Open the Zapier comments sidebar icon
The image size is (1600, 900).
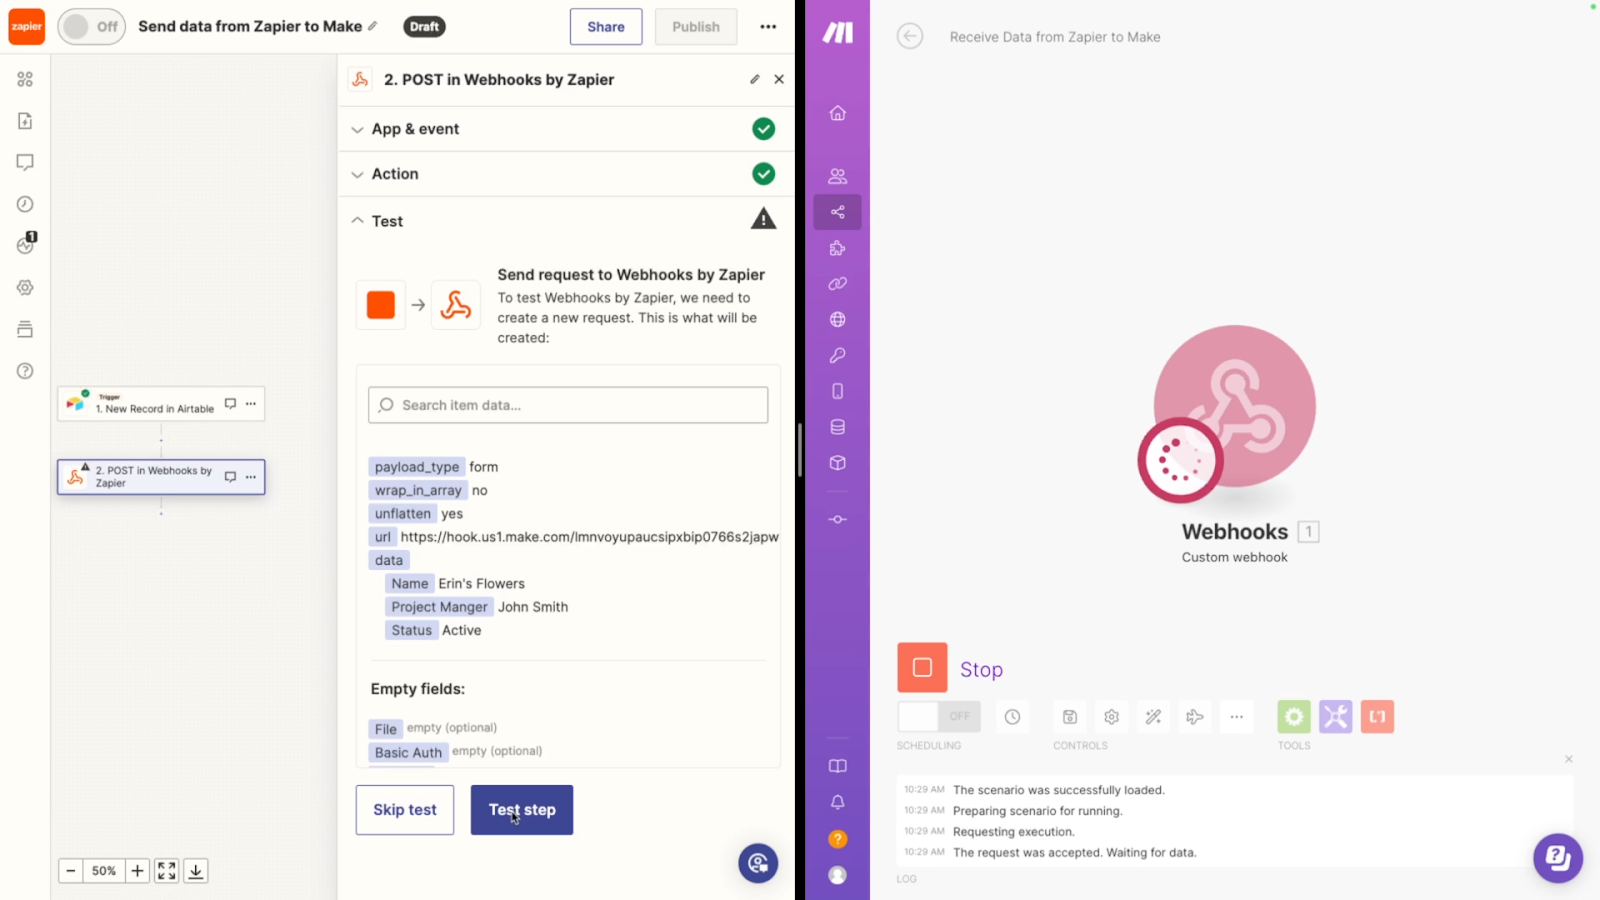[25, 162]
